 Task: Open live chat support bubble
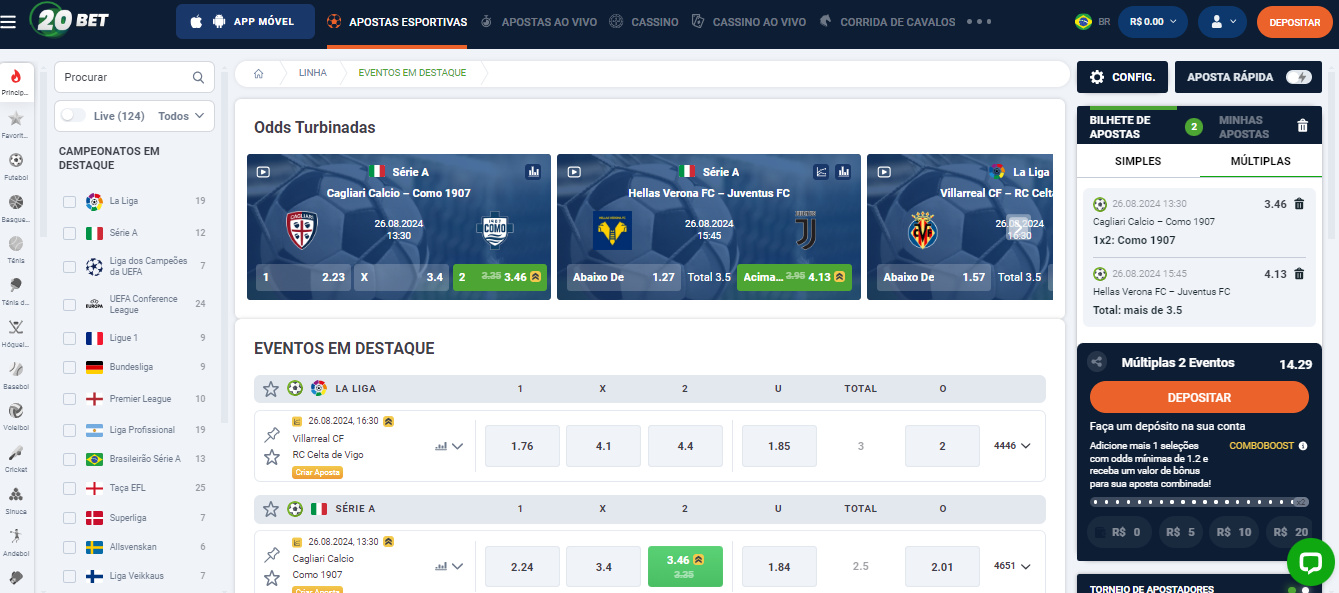point(1310,563)
